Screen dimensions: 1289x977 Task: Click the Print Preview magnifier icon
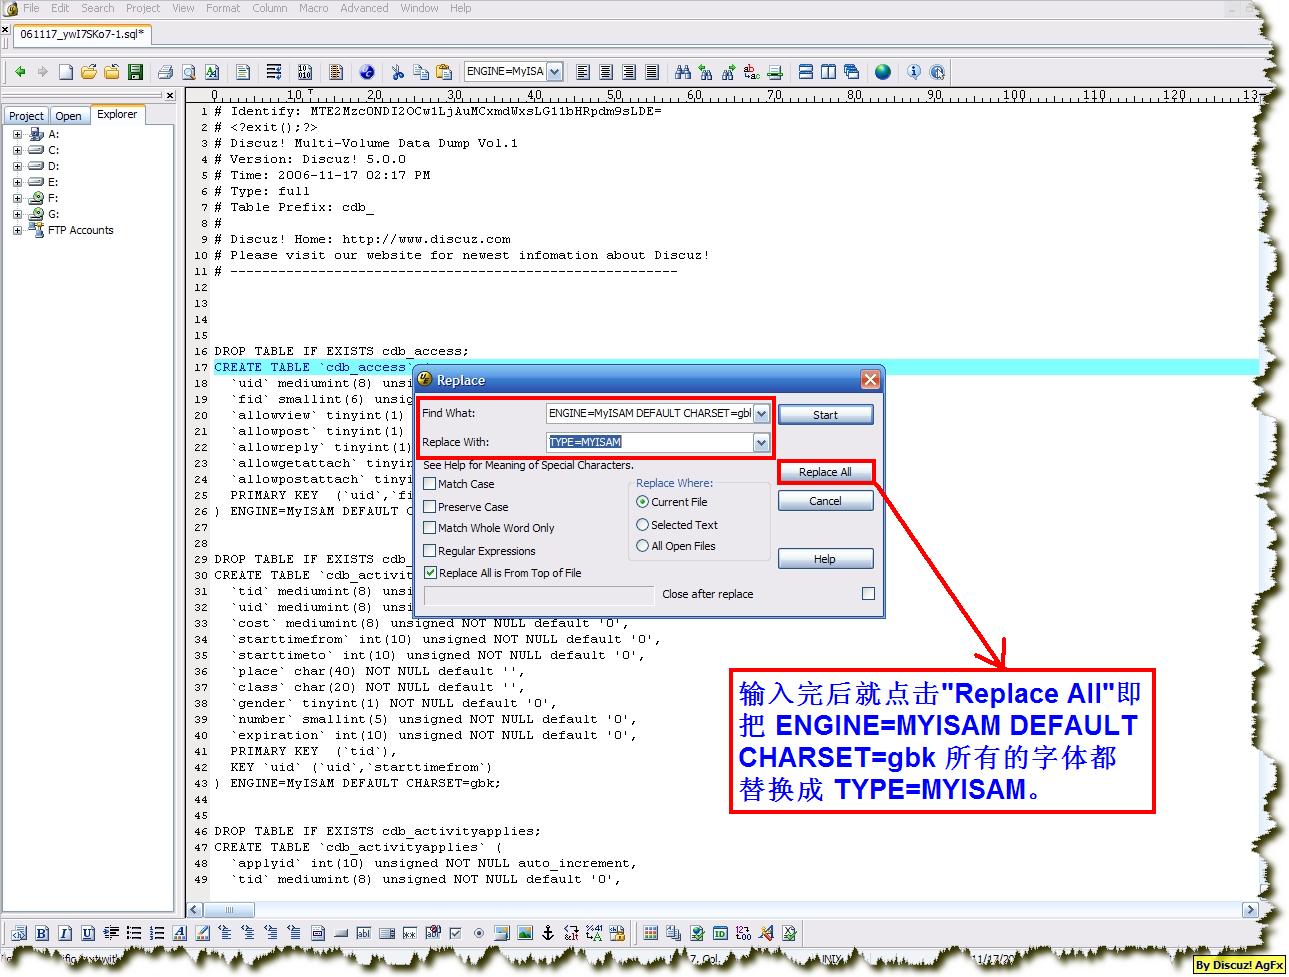(x=189, y=72)
